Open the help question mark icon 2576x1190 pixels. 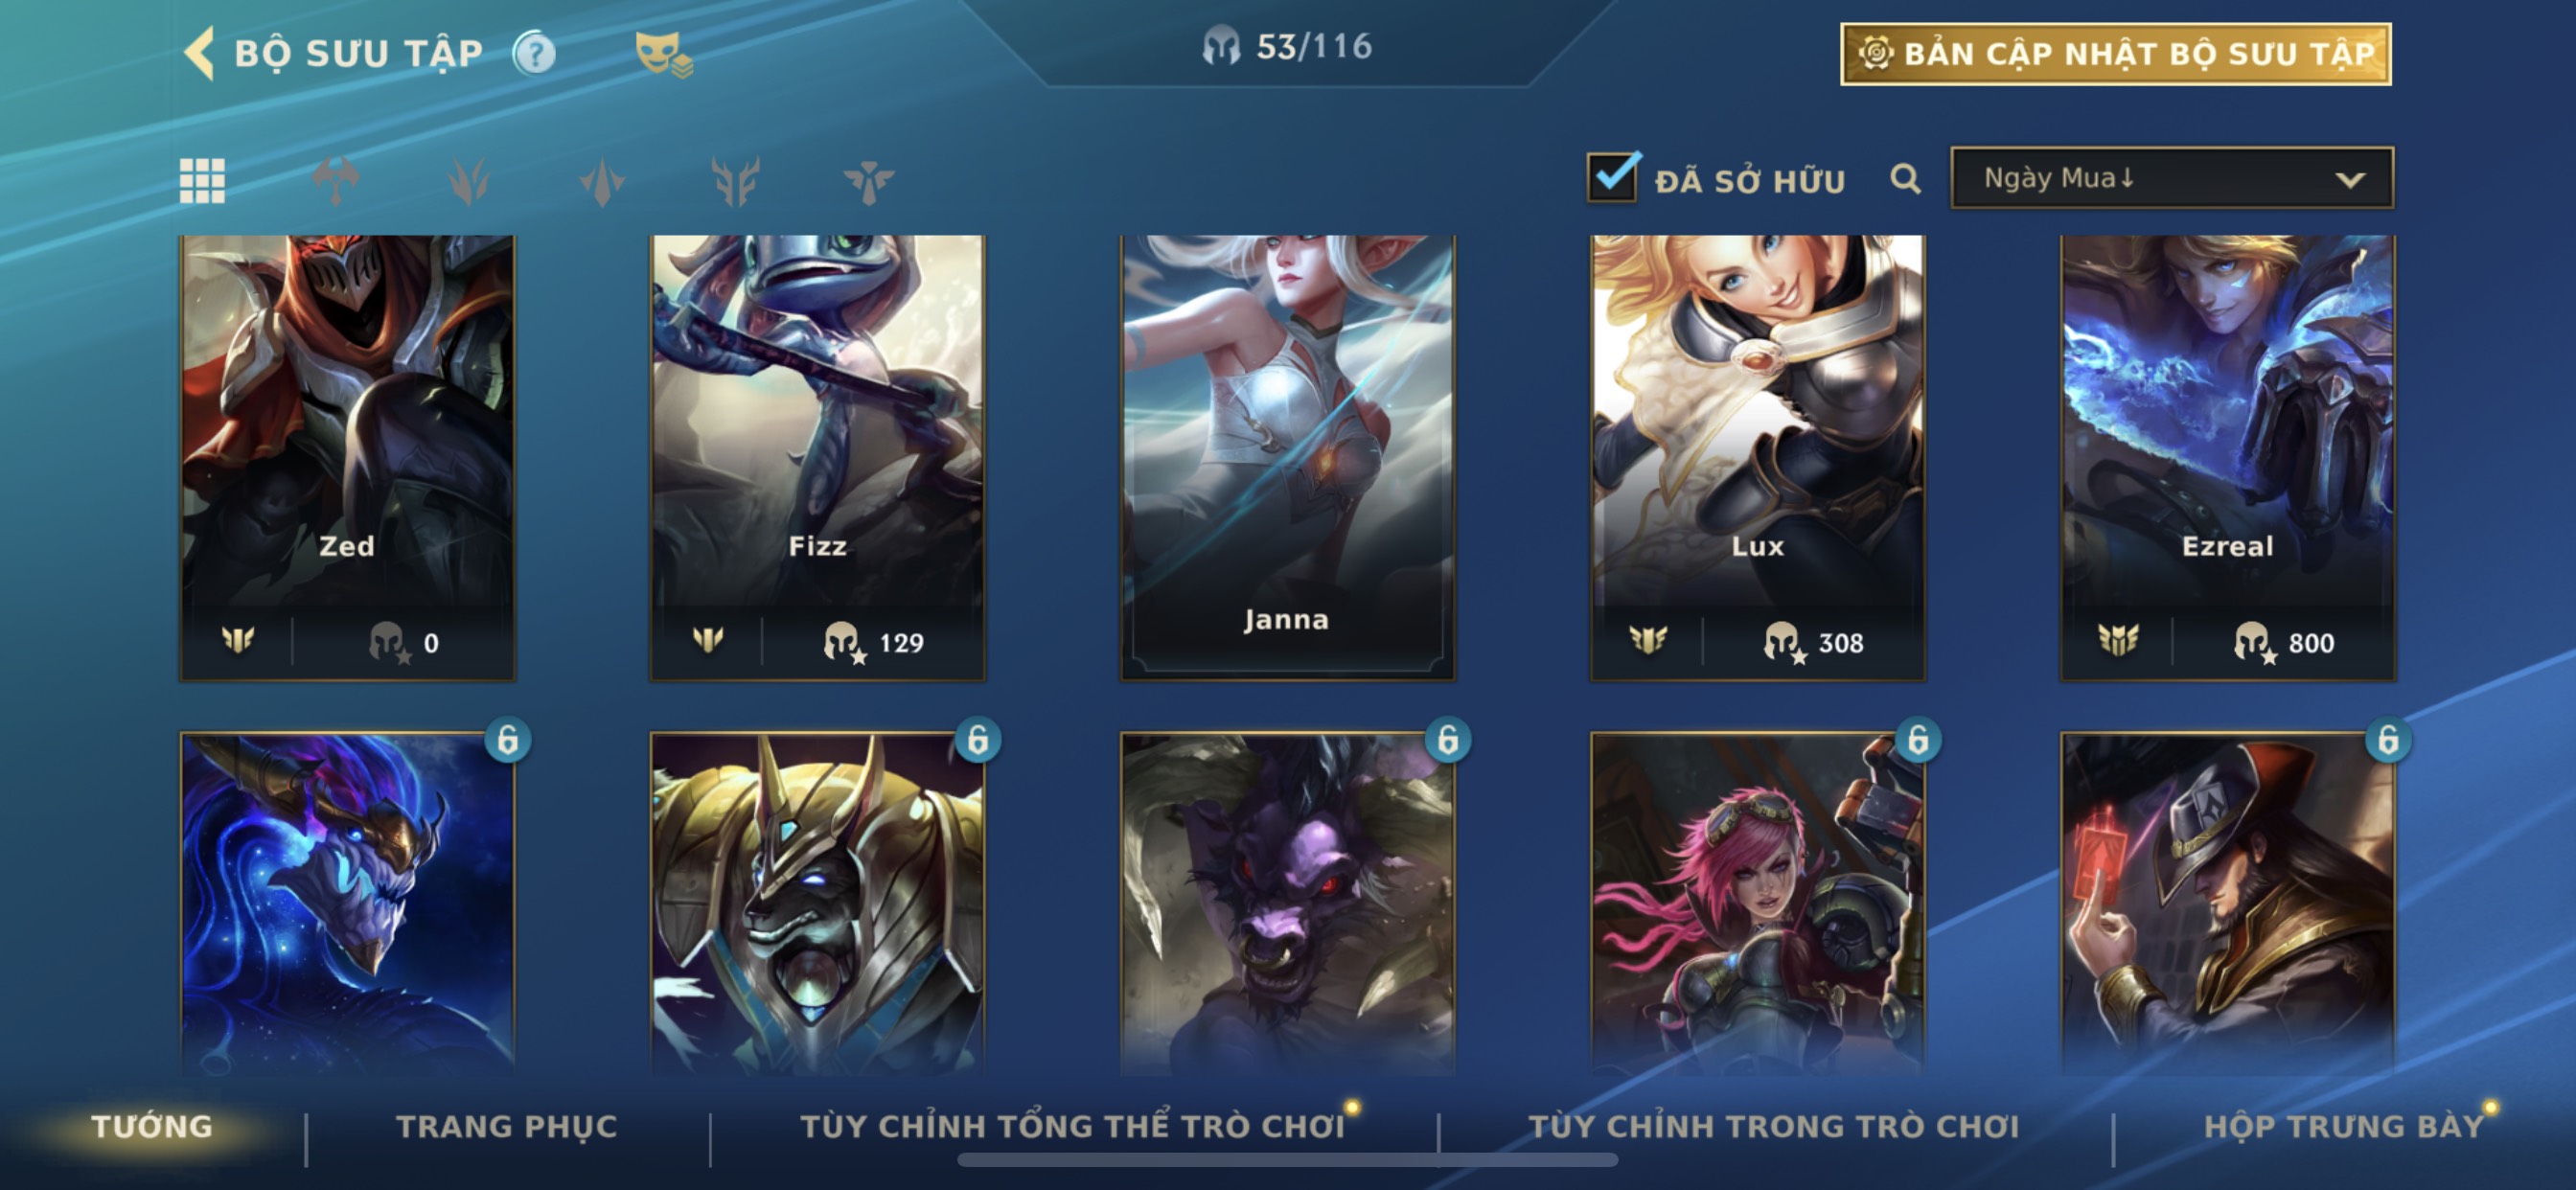click(534, 53)
